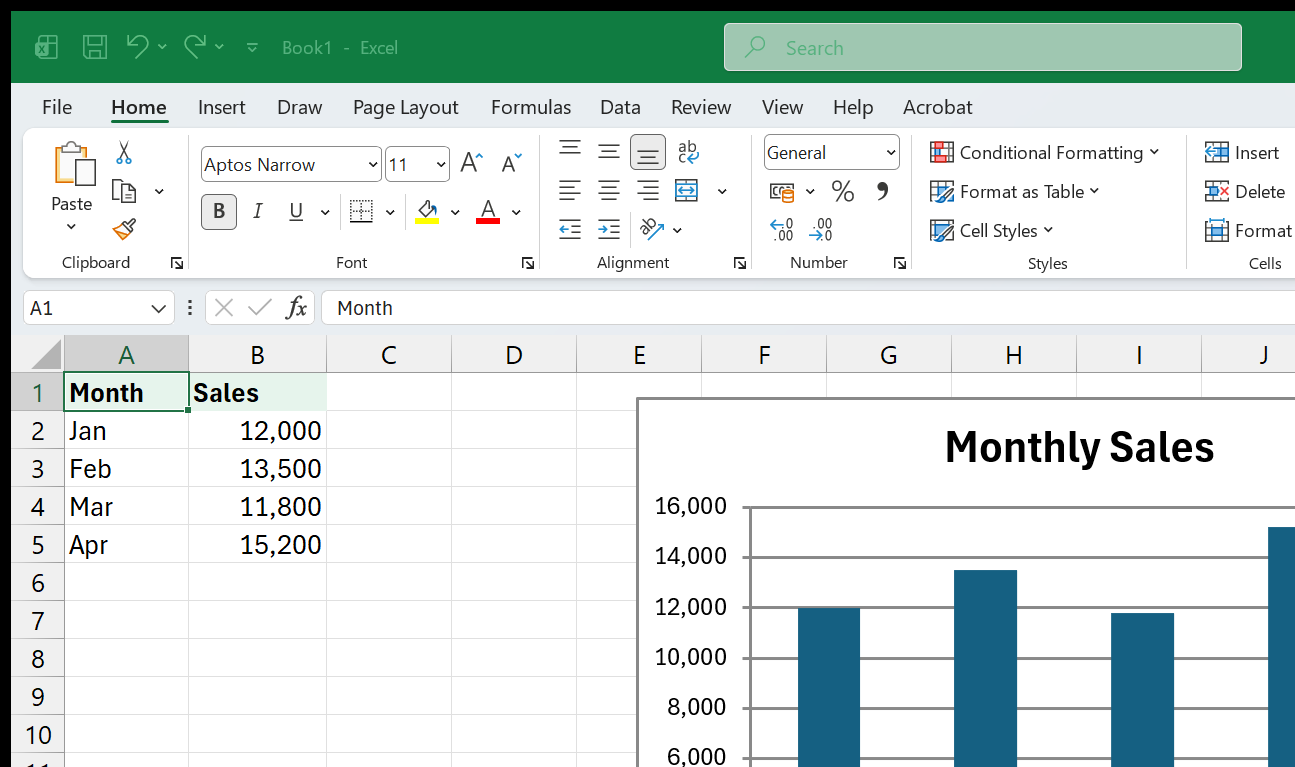This screenshot has width=1295, height=767.
Task: Open the Review tab
Action: 701,107
